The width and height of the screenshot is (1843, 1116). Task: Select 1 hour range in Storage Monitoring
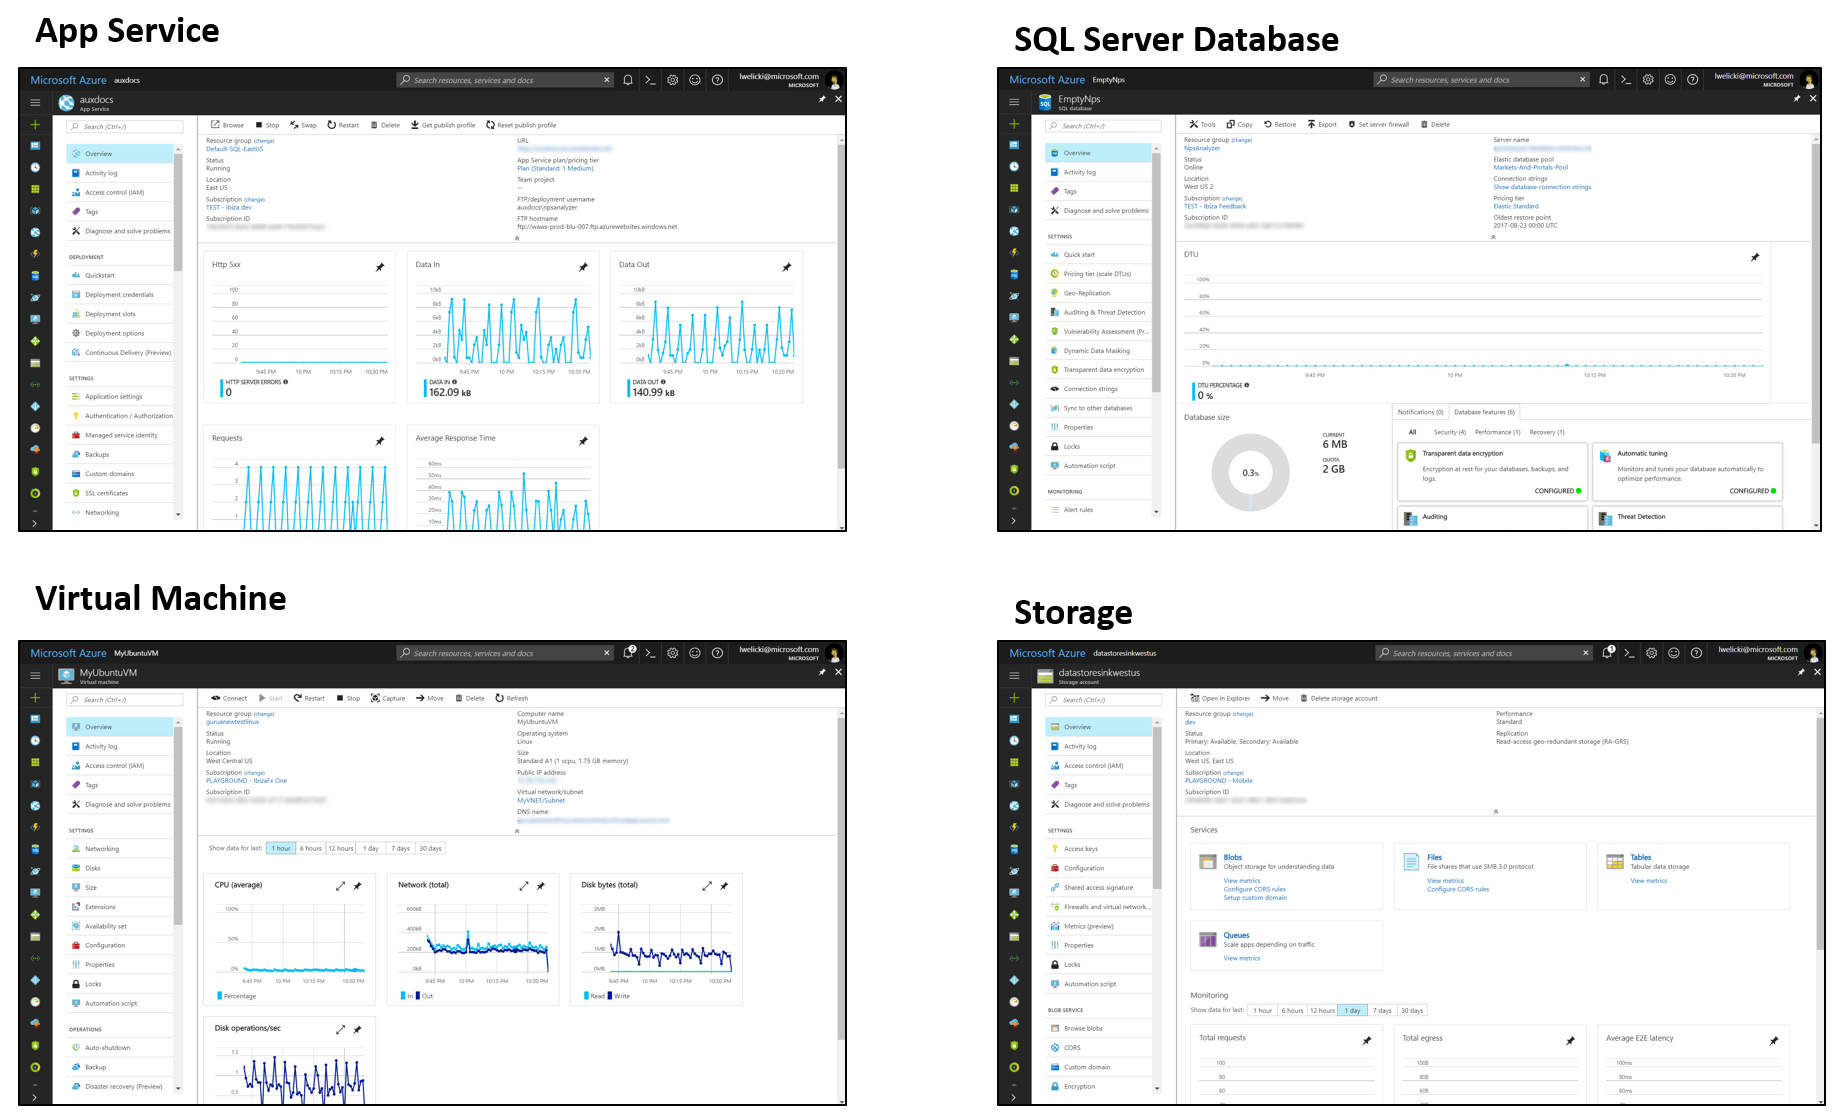(1263, 1010)
